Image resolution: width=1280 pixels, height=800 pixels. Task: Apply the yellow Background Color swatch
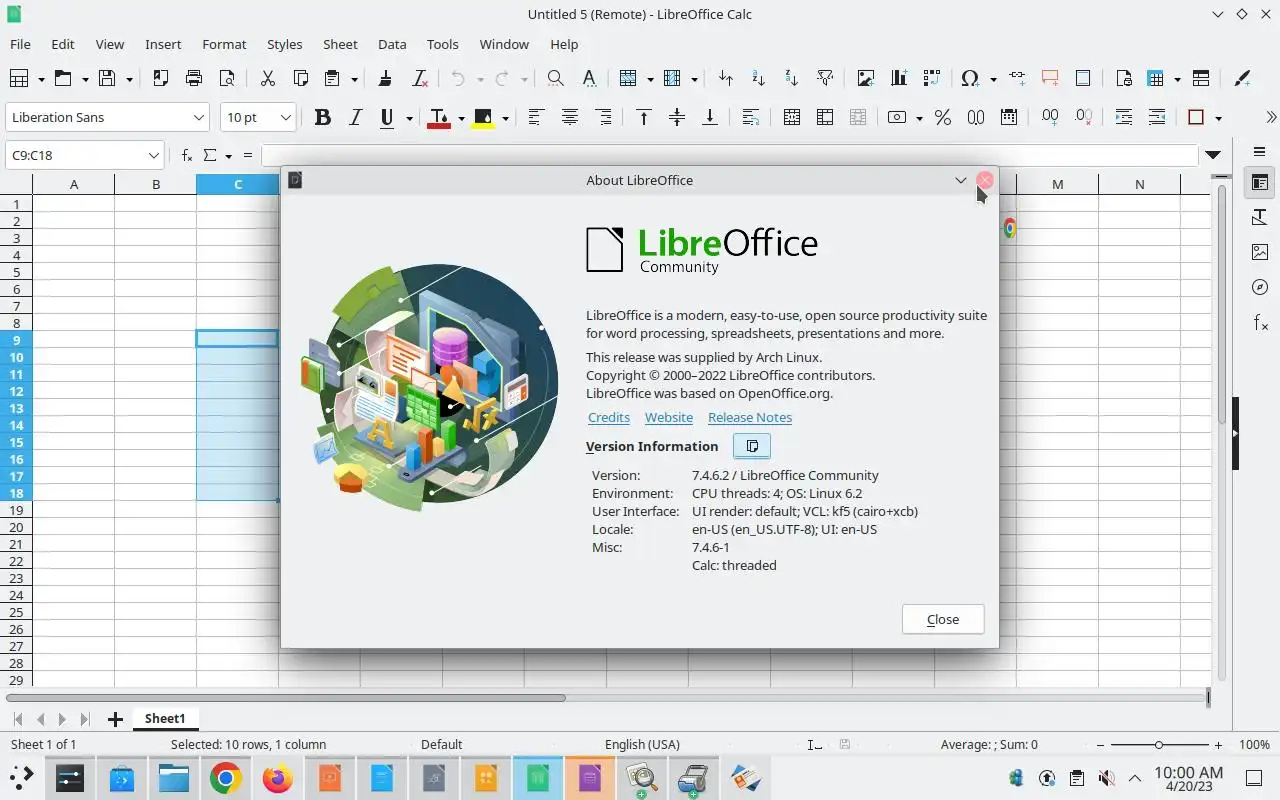click(483, 118)
